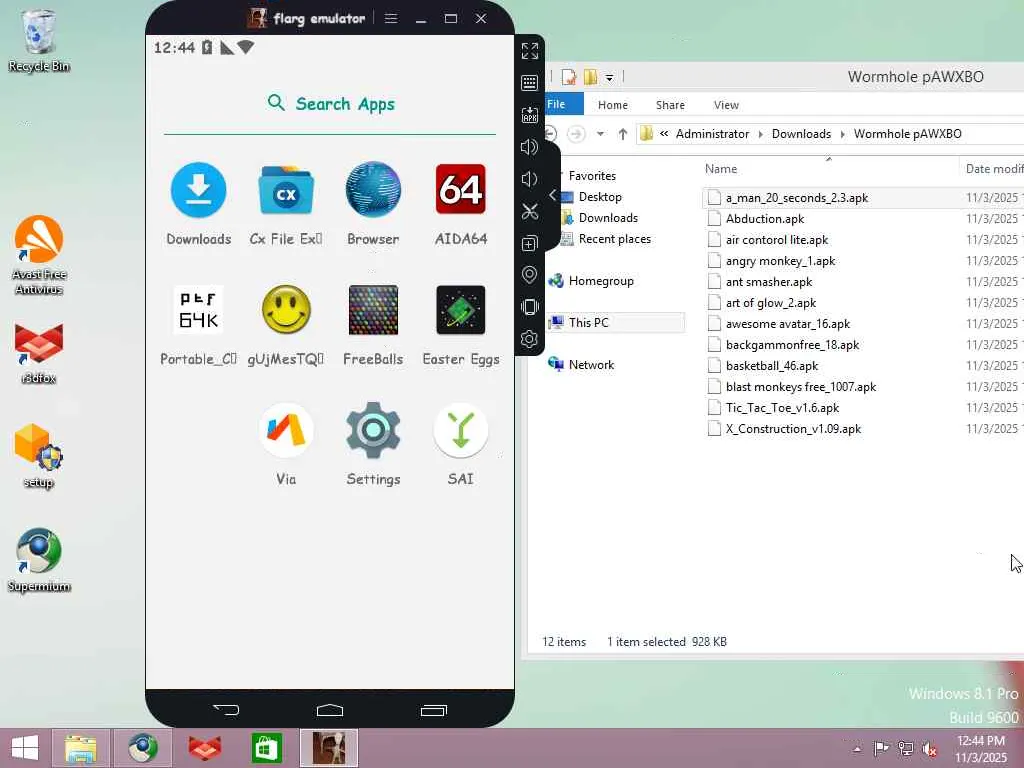Launch the AIDA64 app
Image resolution: width=1024 pixels, height=768 pixels.
point(460,190)
